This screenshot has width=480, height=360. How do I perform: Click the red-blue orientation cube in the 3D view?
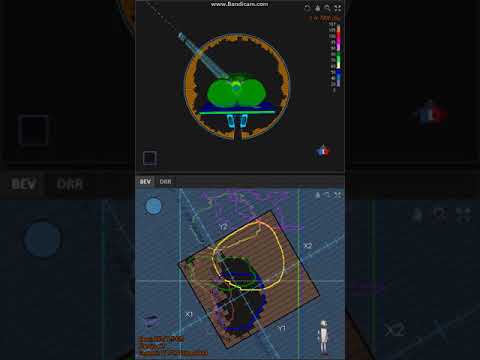click(322, 151)
